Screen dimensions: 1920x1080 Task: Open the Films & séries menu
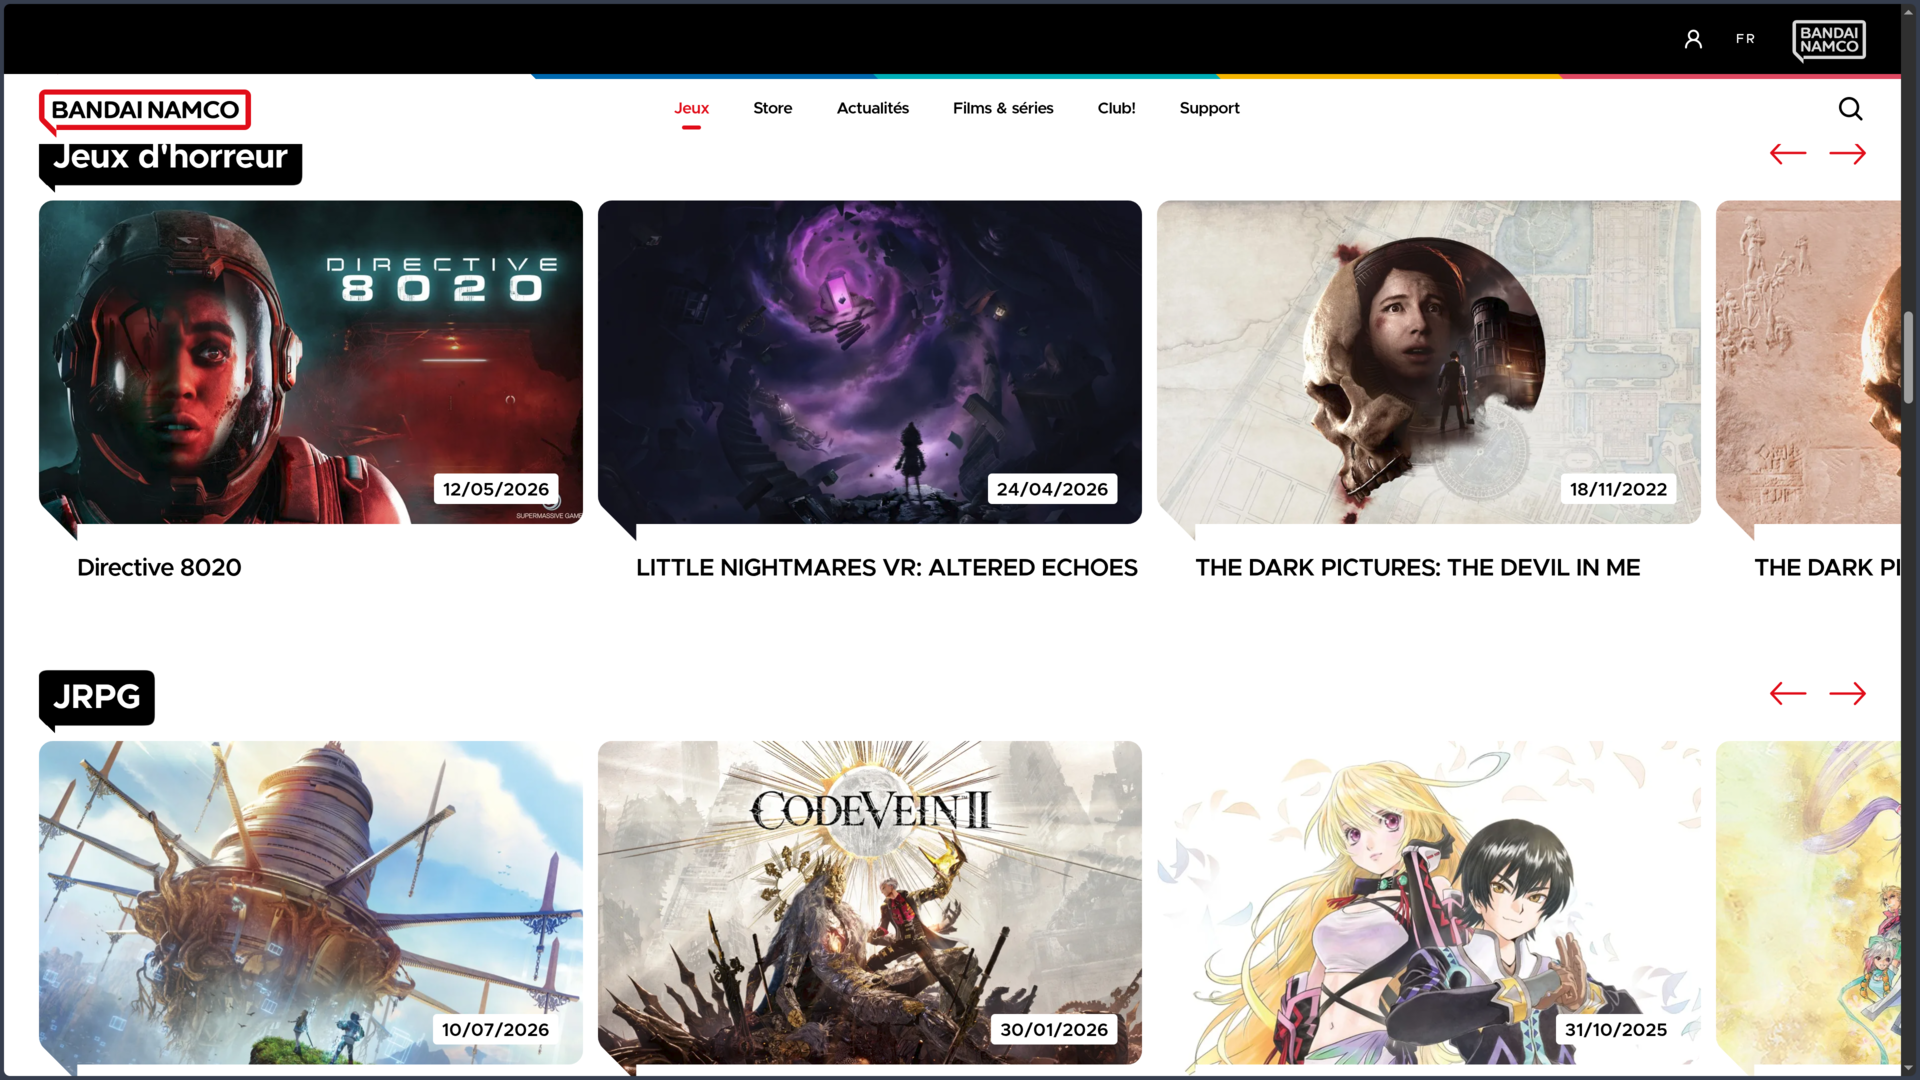(1003, 108)
